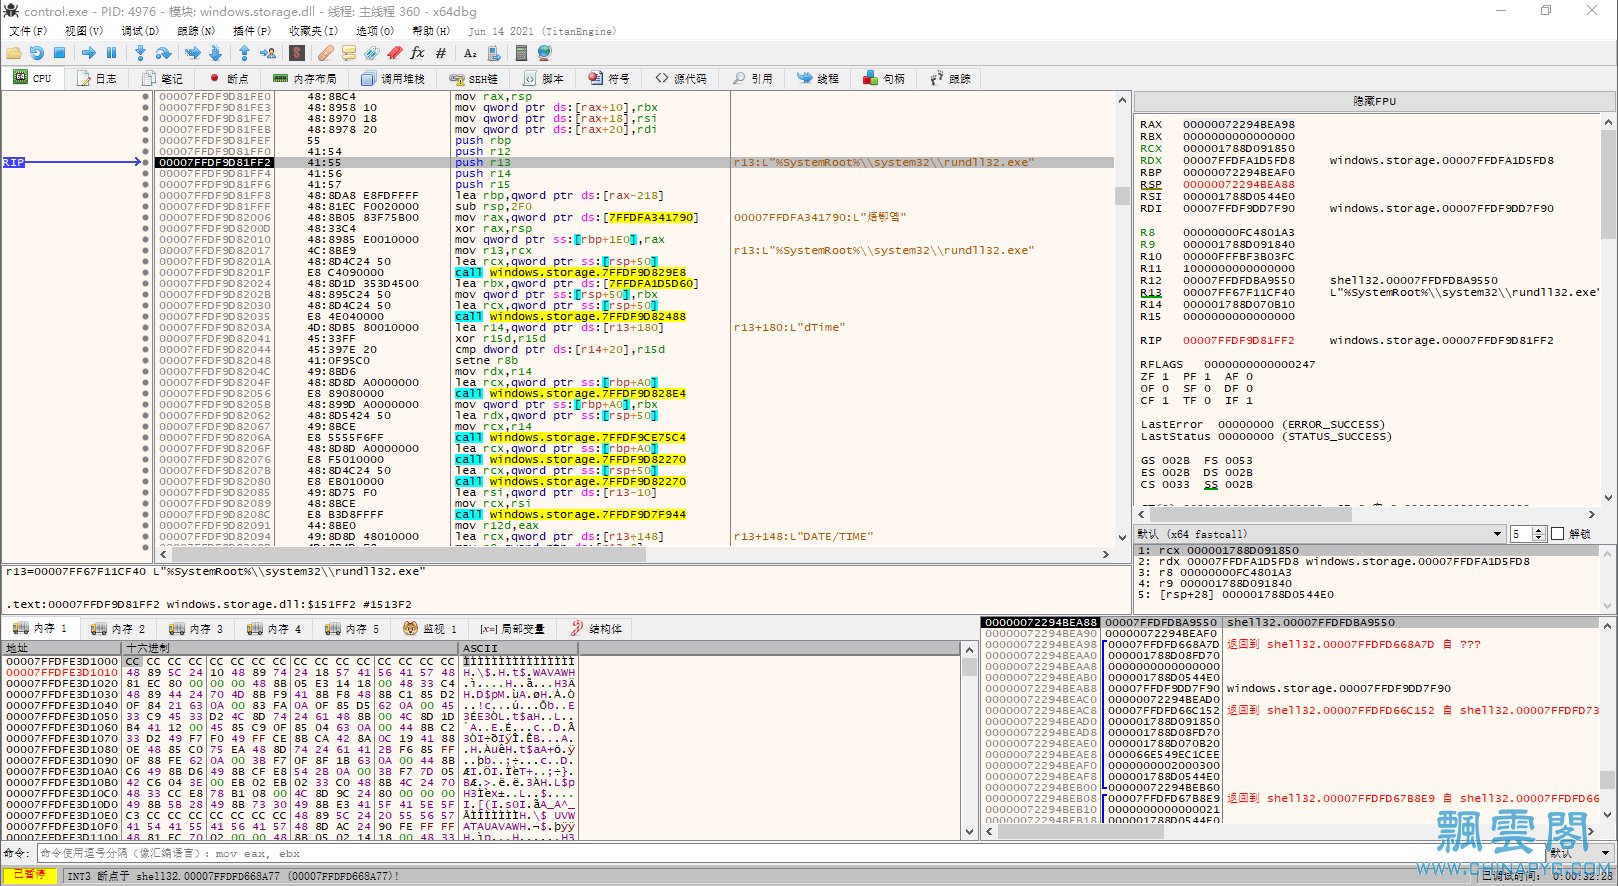Open the Calculator toolbar icon
The height and width of the screenshot is (886, 1618).
click(521, 53)
